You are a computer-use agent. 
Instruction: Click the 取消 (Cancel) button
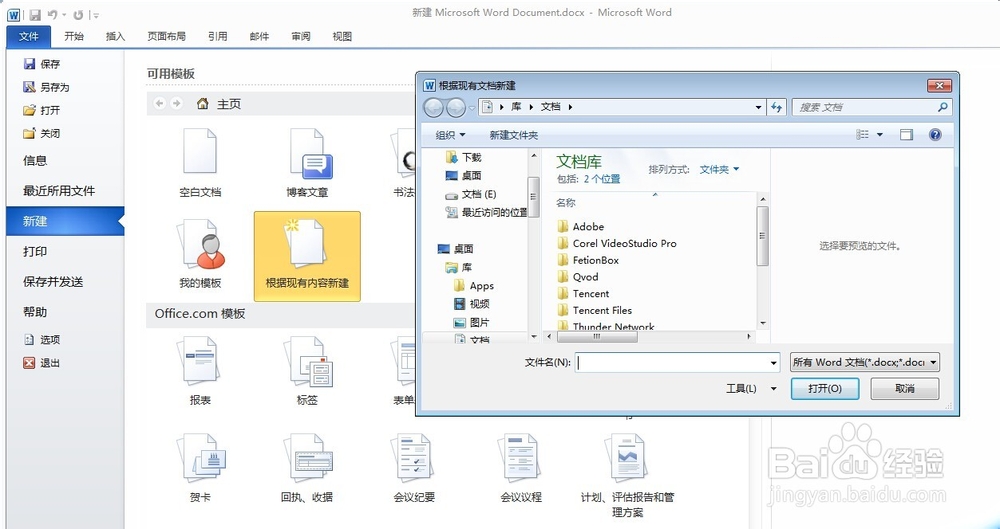tap(904, 388)
